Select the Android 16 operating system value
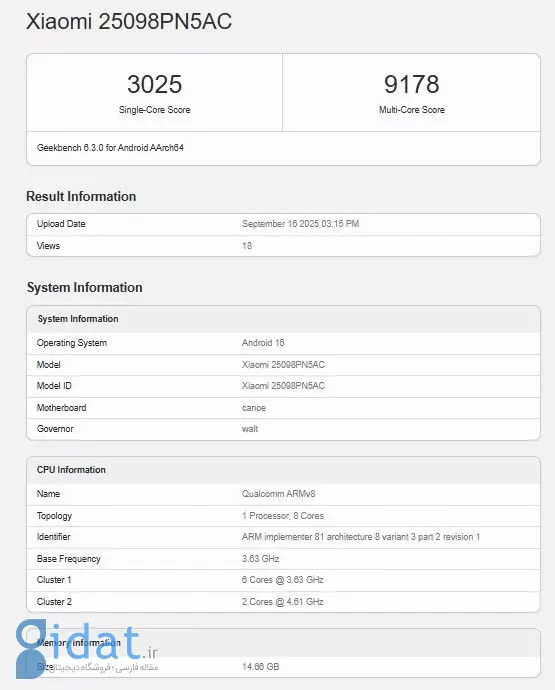 point(263,343)
